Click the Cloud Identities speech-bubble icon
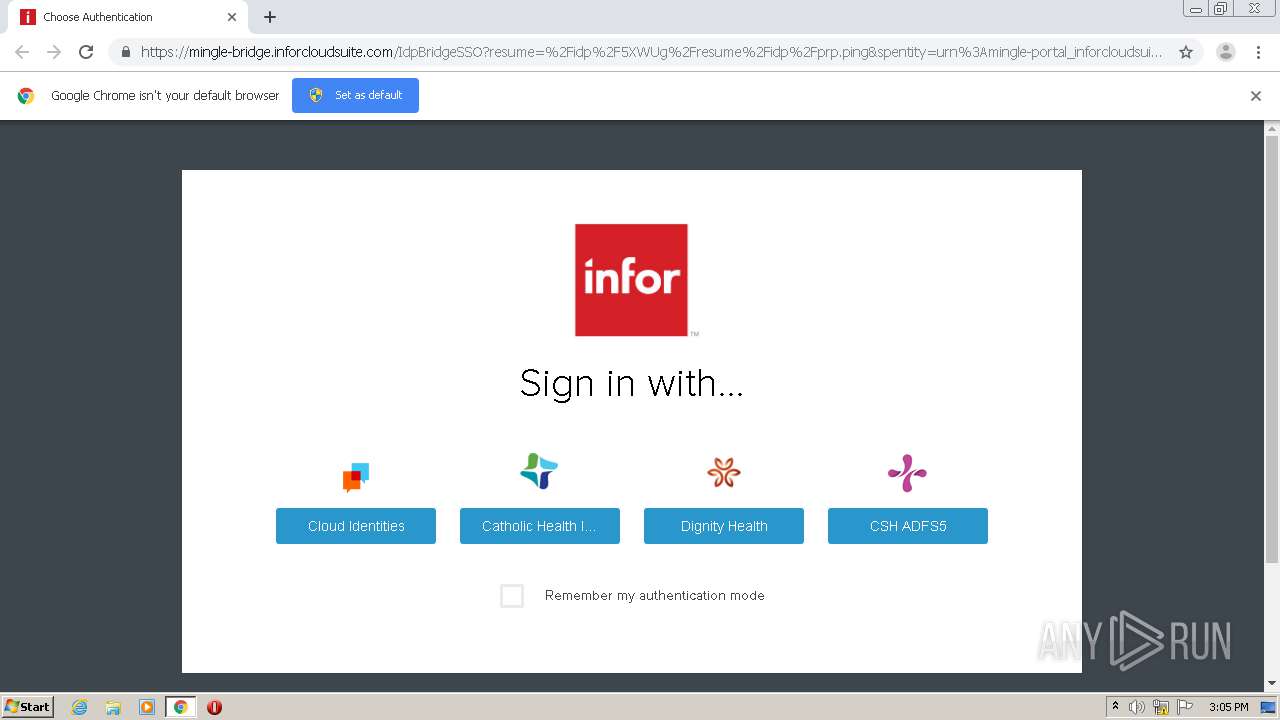Screen dimensions: 1280x720 point(356,477)
